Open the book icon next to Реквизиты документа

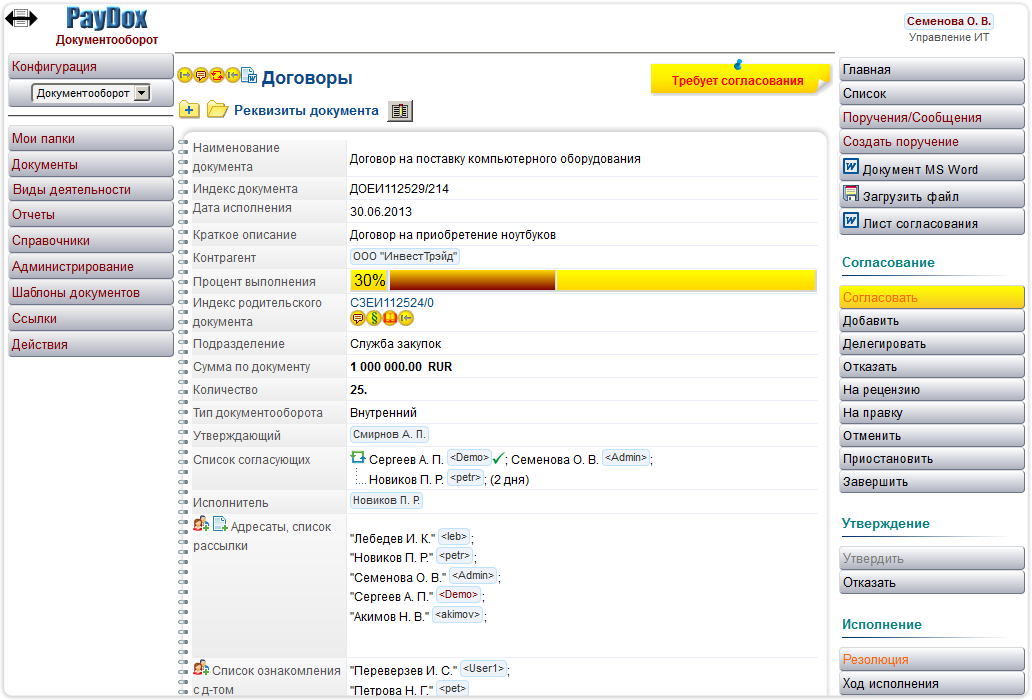(400, 111)
